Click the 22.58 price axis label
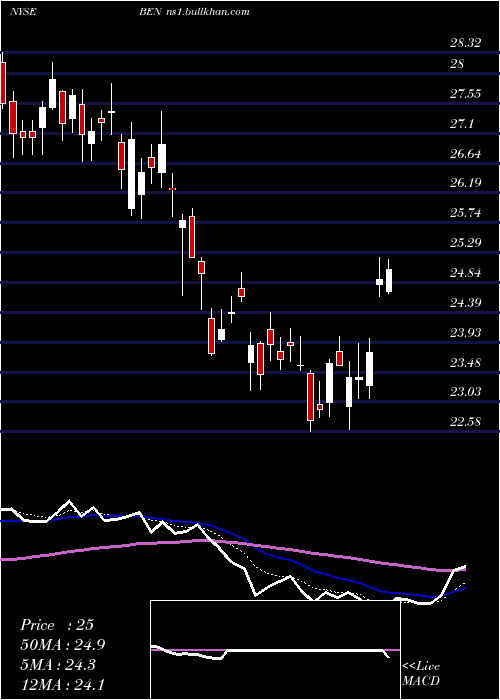This screenshot has width=500, height=700. [x=465, y=422]
